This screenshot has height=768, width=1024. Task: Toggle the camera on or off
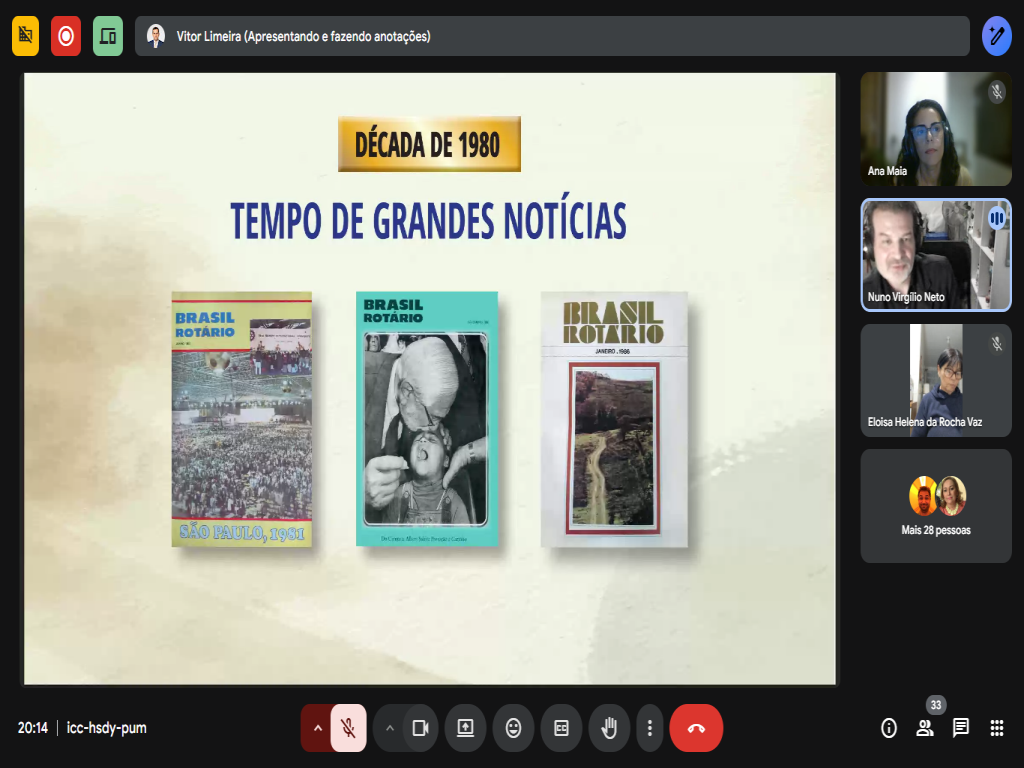click(x=421, y=728)
